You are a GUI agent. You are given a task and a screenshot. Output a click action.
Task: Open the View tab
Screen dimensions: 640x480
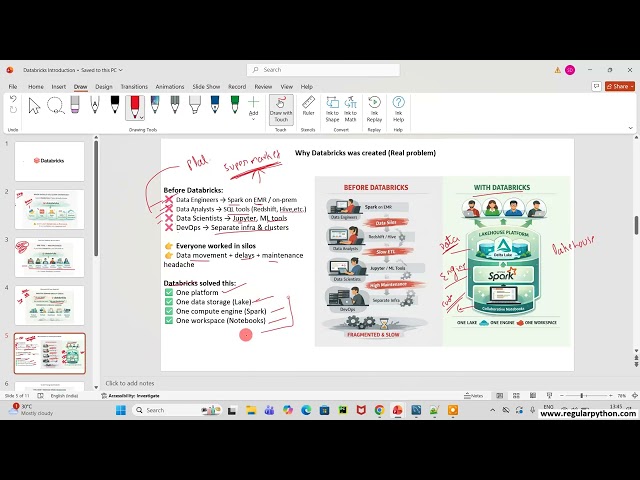pyautogui.click(x=287, y=87)
